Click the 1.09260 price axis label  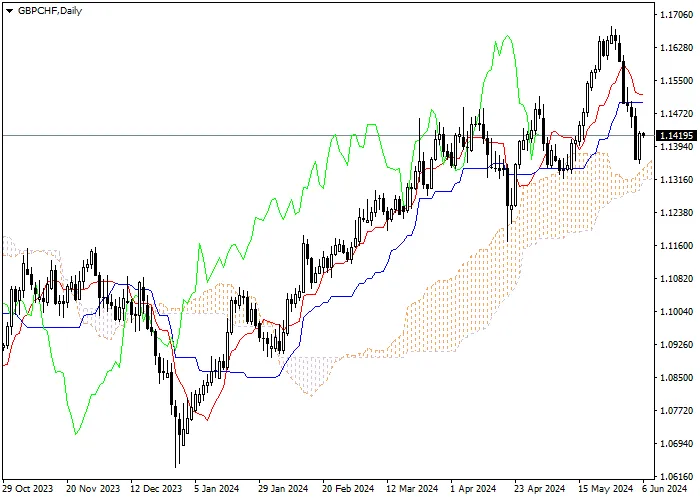[x=676, y=345]
